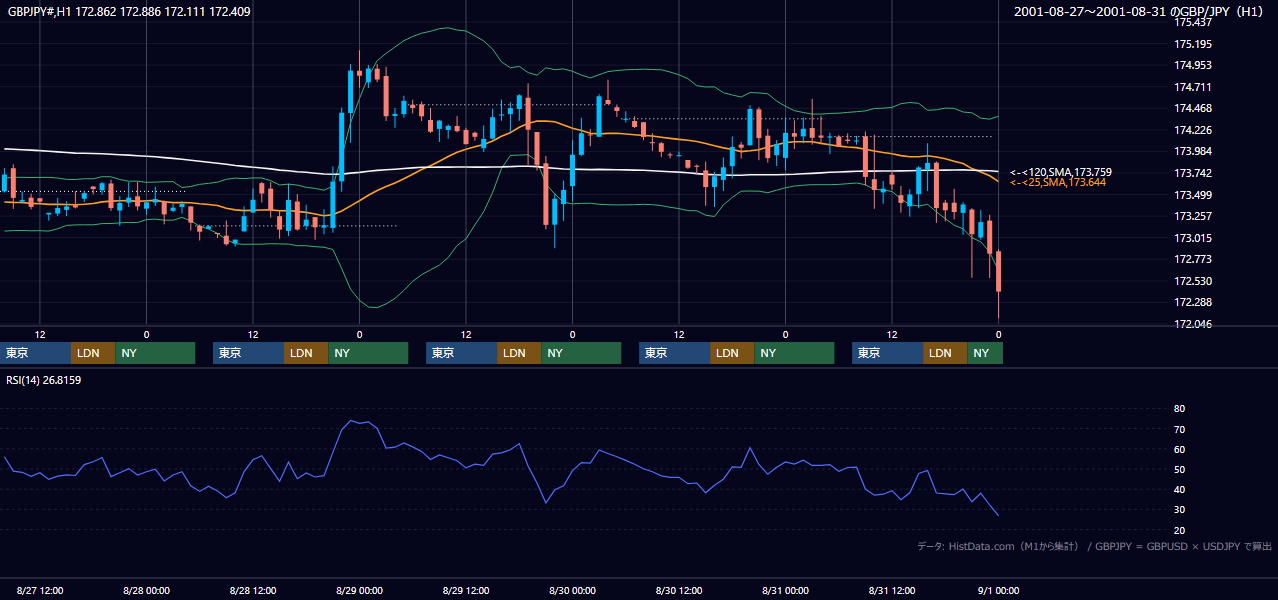This screenshot has width=1278, height=600.
Task: Click the 8/29 12:00 date label
Action: (x=466, y=590)
